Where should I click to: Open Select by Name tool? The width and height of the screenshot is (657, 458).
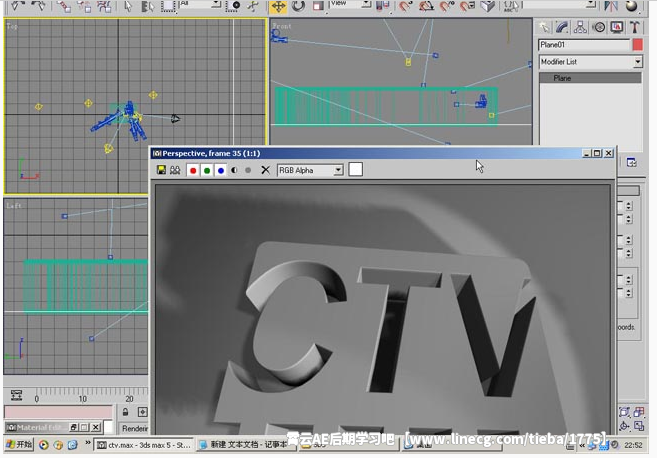point(147,6)
